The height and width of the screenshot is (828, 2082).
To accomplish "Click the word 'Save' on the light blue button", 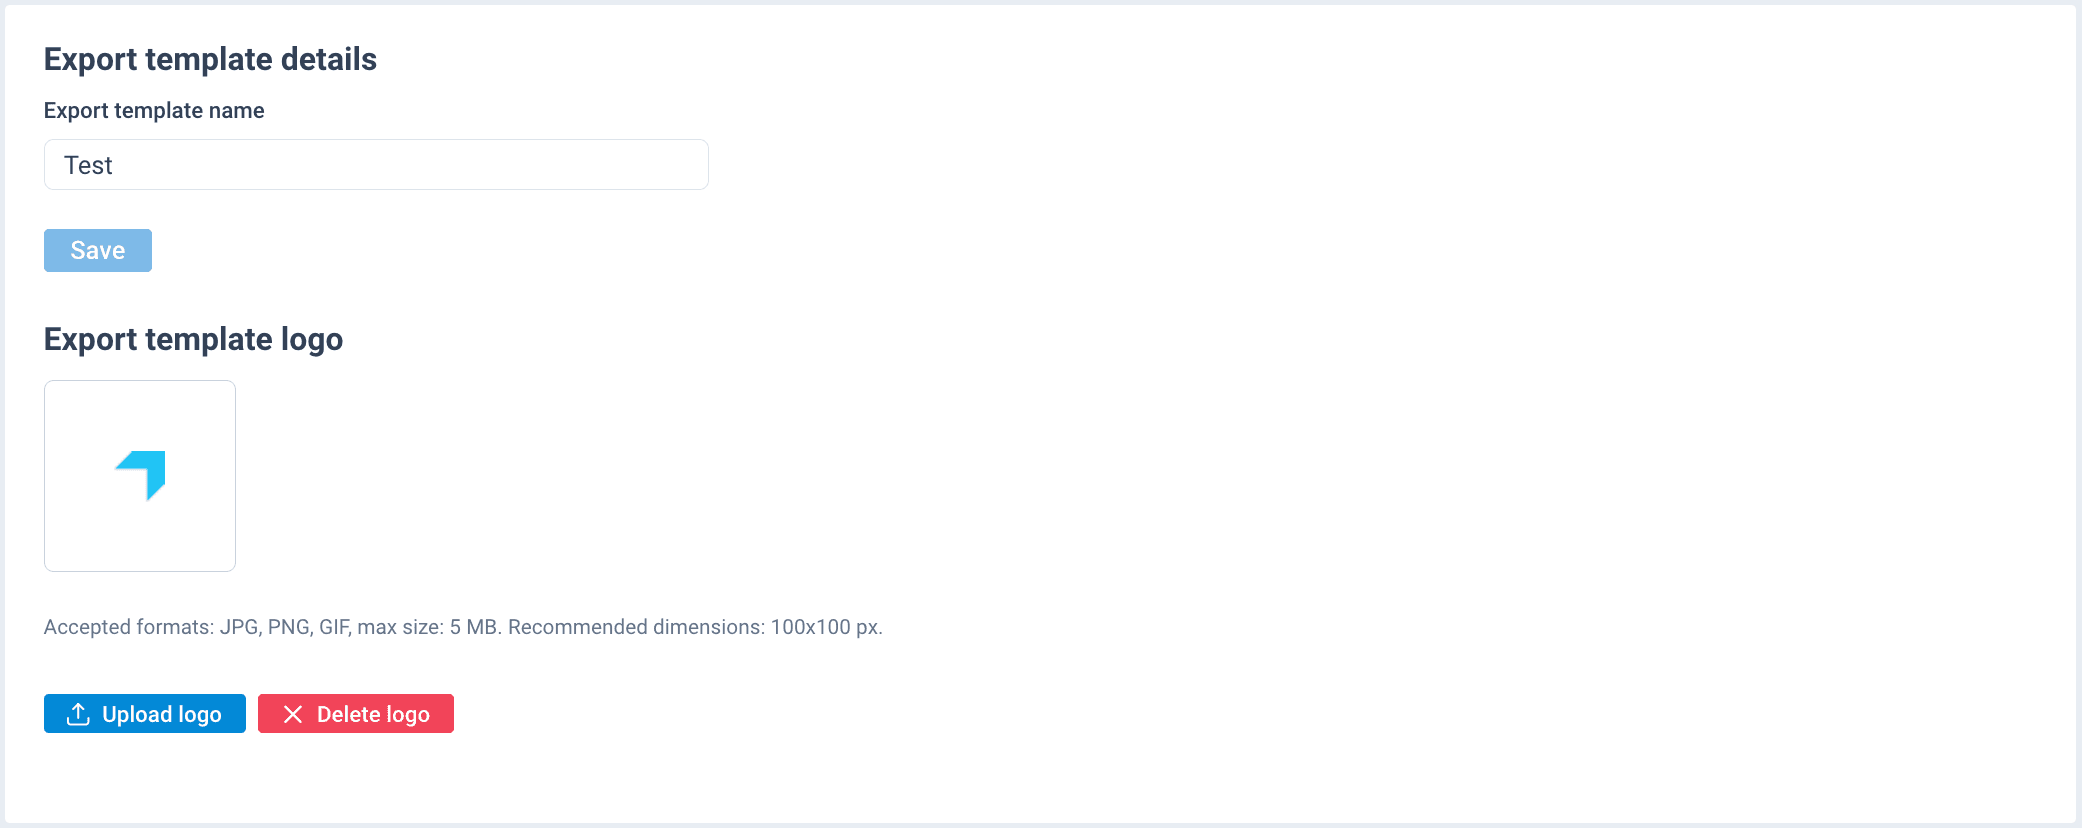I will (x=98, y=250).
